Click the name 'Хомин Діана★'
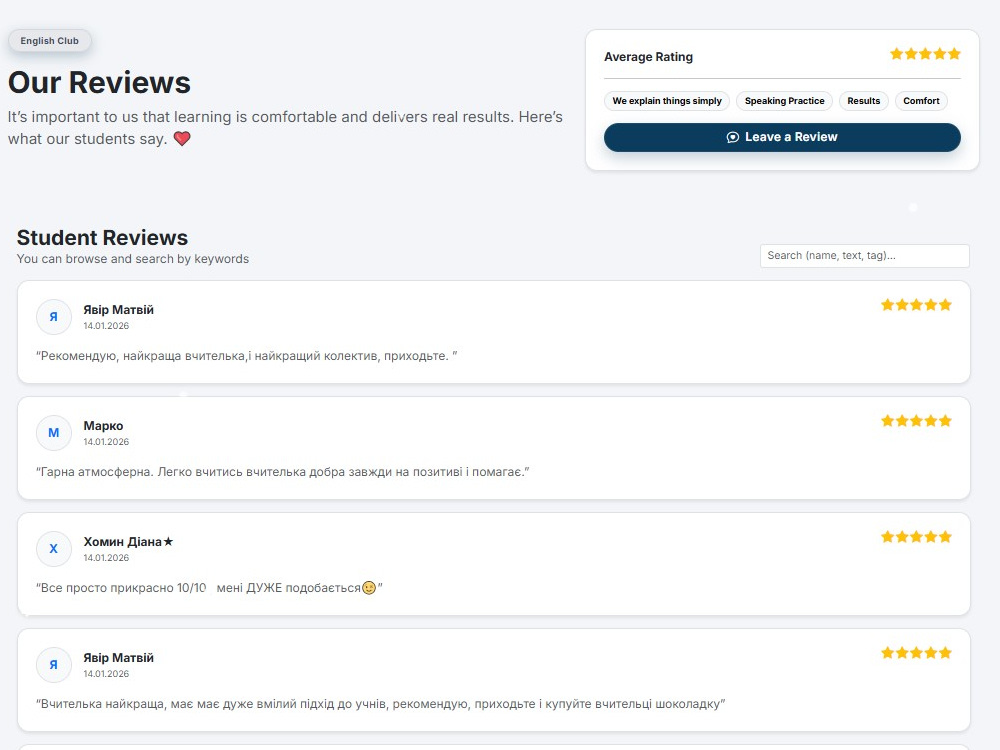The image size is (1000, 750). 128,542
